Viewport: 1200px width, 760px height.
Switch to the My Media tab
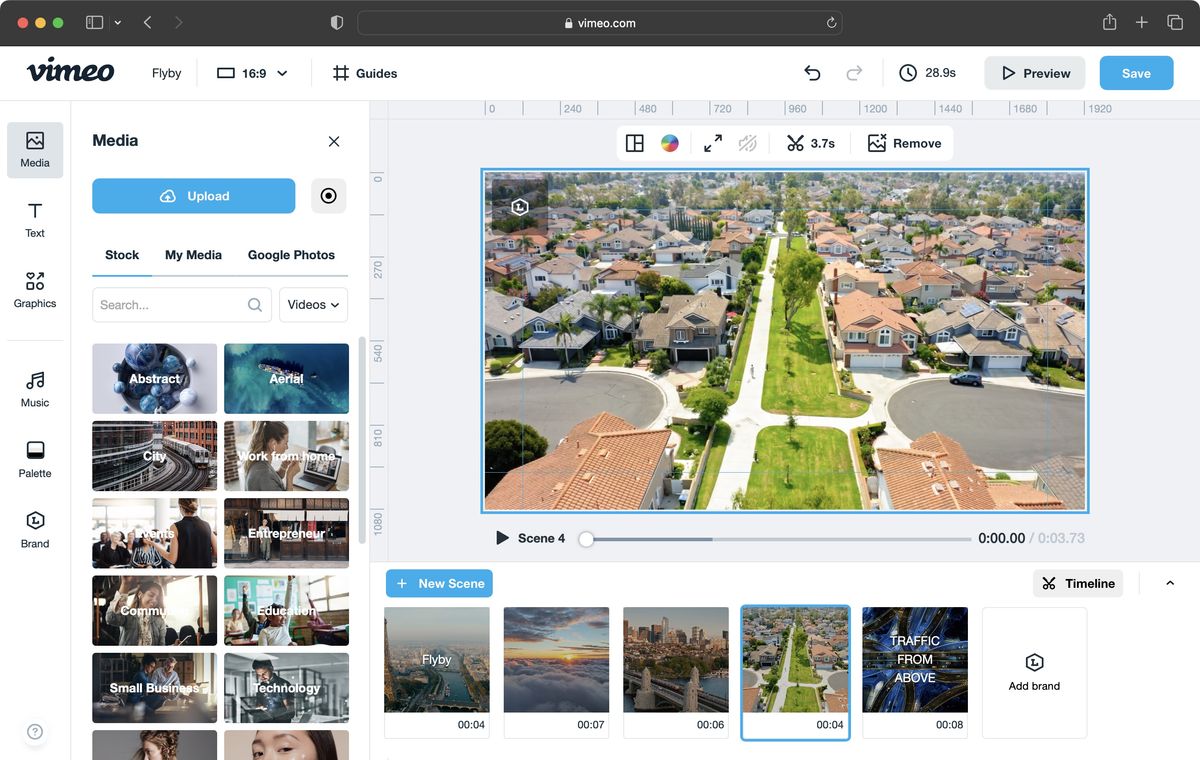pyautogui.click(x=193, y=255)
